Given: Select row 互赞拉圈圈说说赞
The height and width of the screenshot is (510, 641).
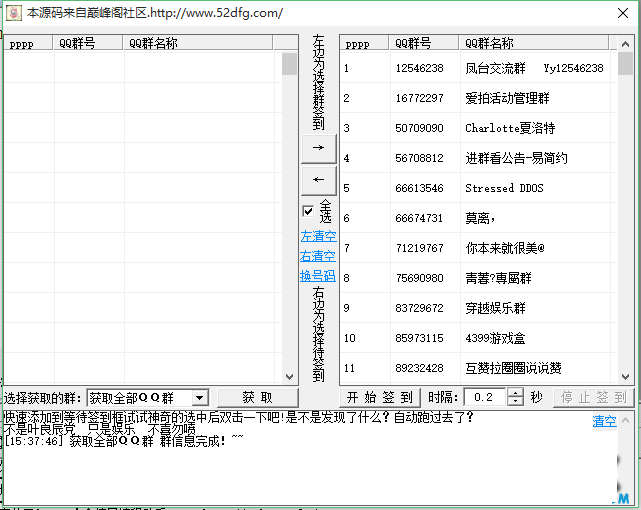Looking at the screenshot, I should 479,368.
